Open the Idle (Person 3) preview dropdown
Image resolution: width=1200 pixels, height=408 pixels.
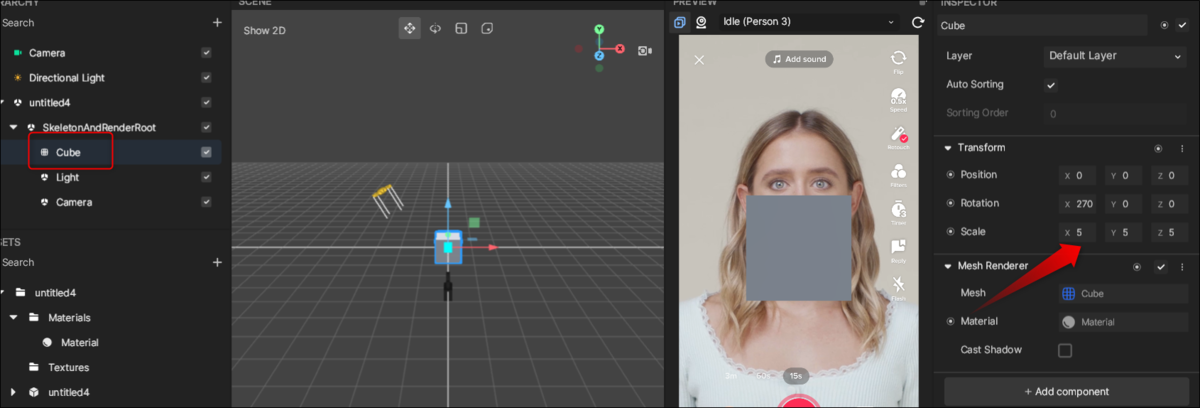(808, 22)
